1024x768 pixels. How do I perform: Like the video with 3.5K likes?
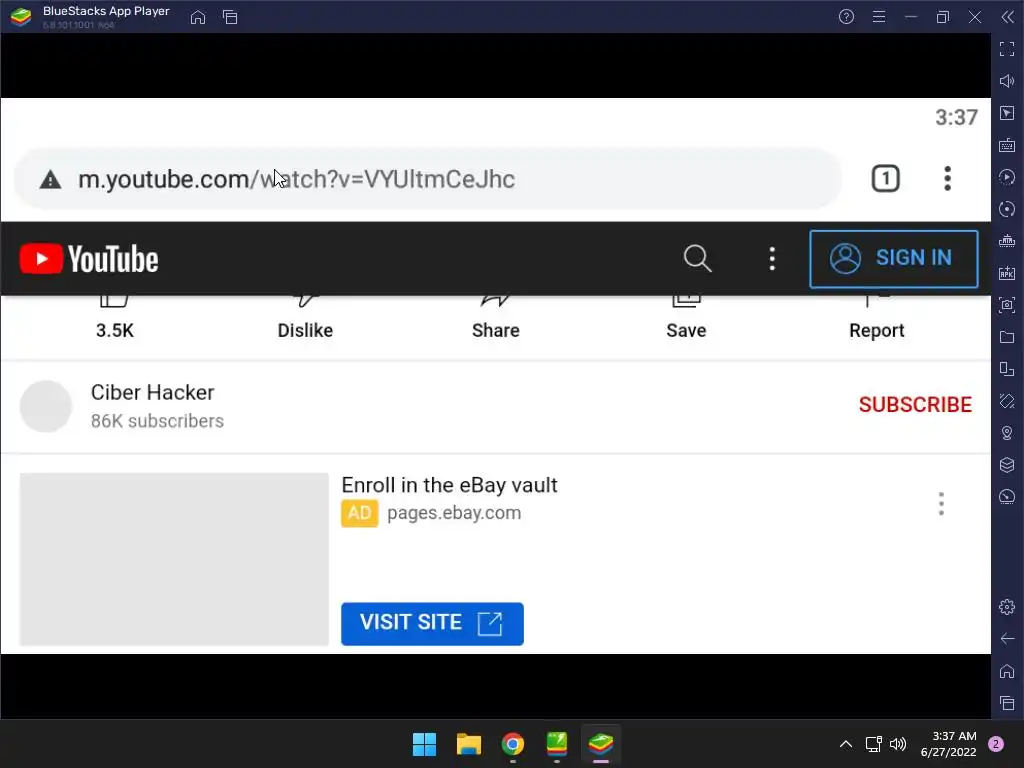tap(115, 318)
